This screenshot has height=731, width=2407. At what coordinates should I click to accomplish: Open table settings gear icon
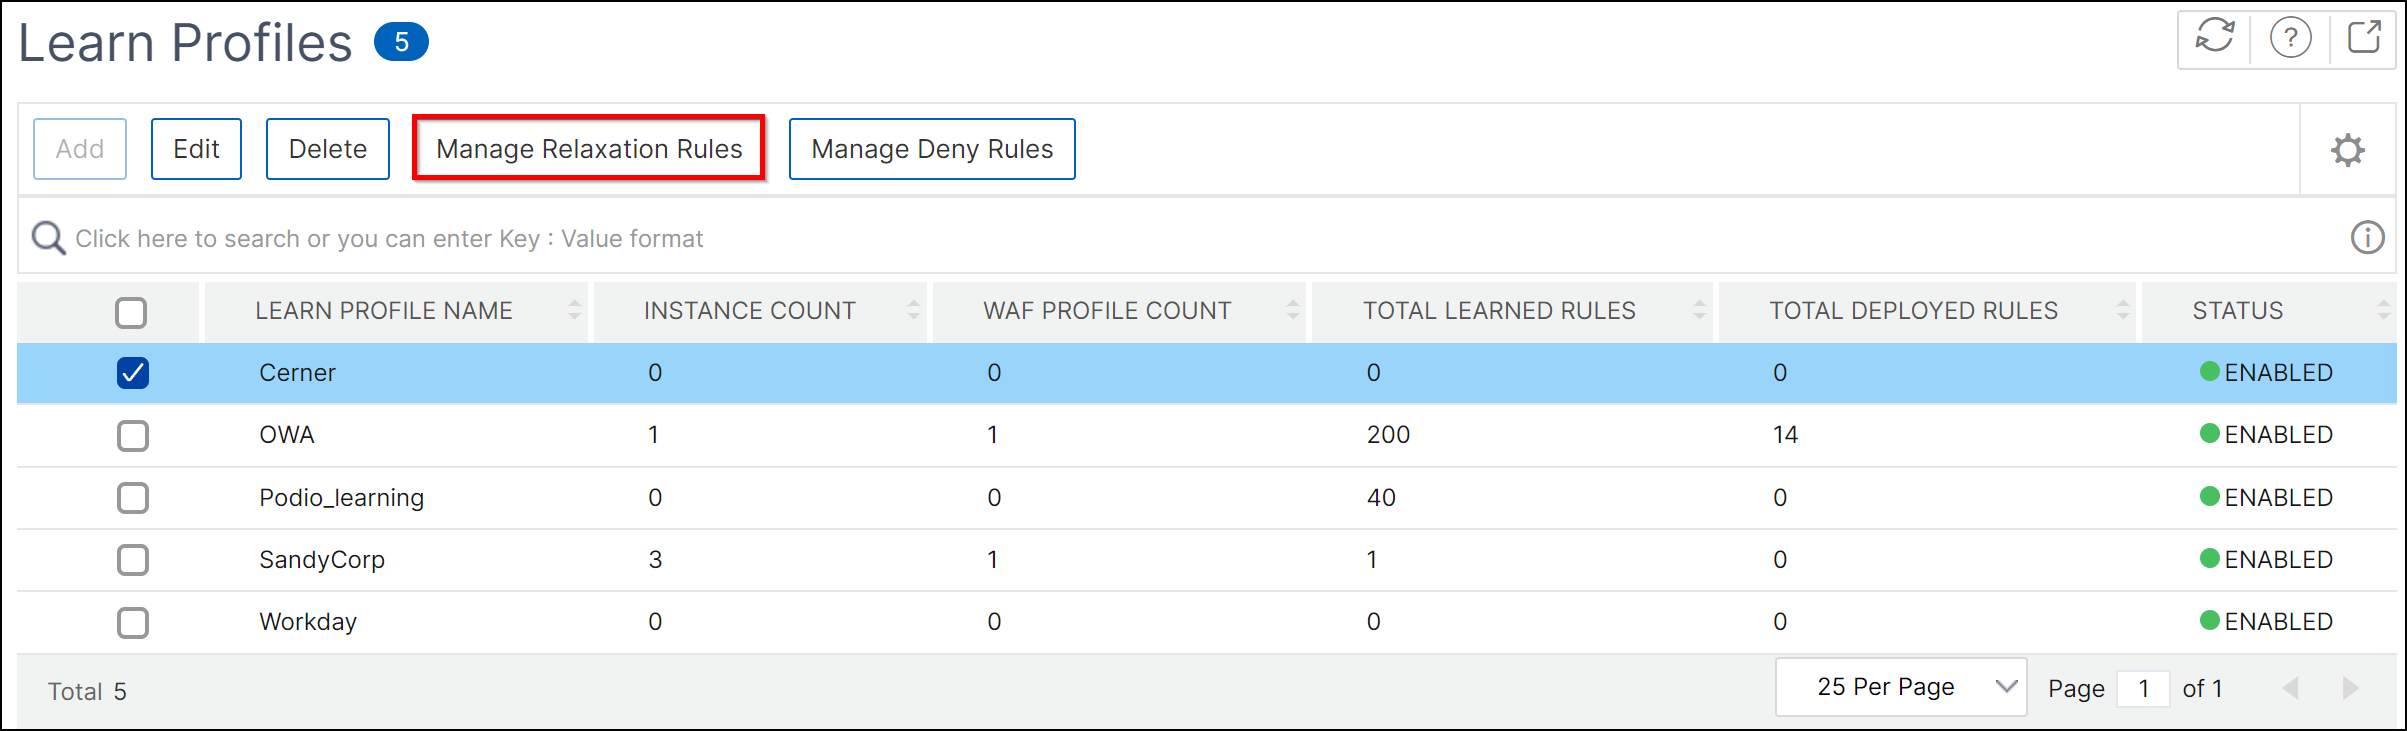pyautogui.click(x=2347, y=150)
